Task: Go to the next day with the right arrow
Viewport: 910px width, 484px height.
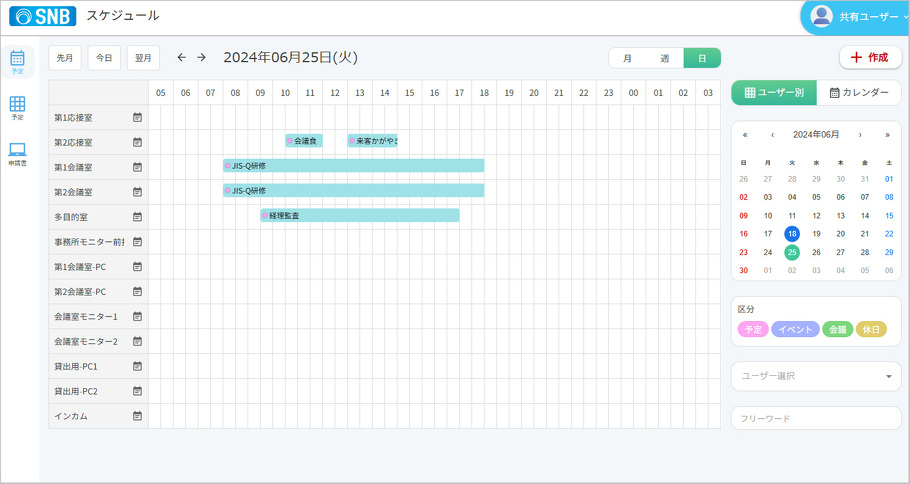Action: click(x=201, y=58)
